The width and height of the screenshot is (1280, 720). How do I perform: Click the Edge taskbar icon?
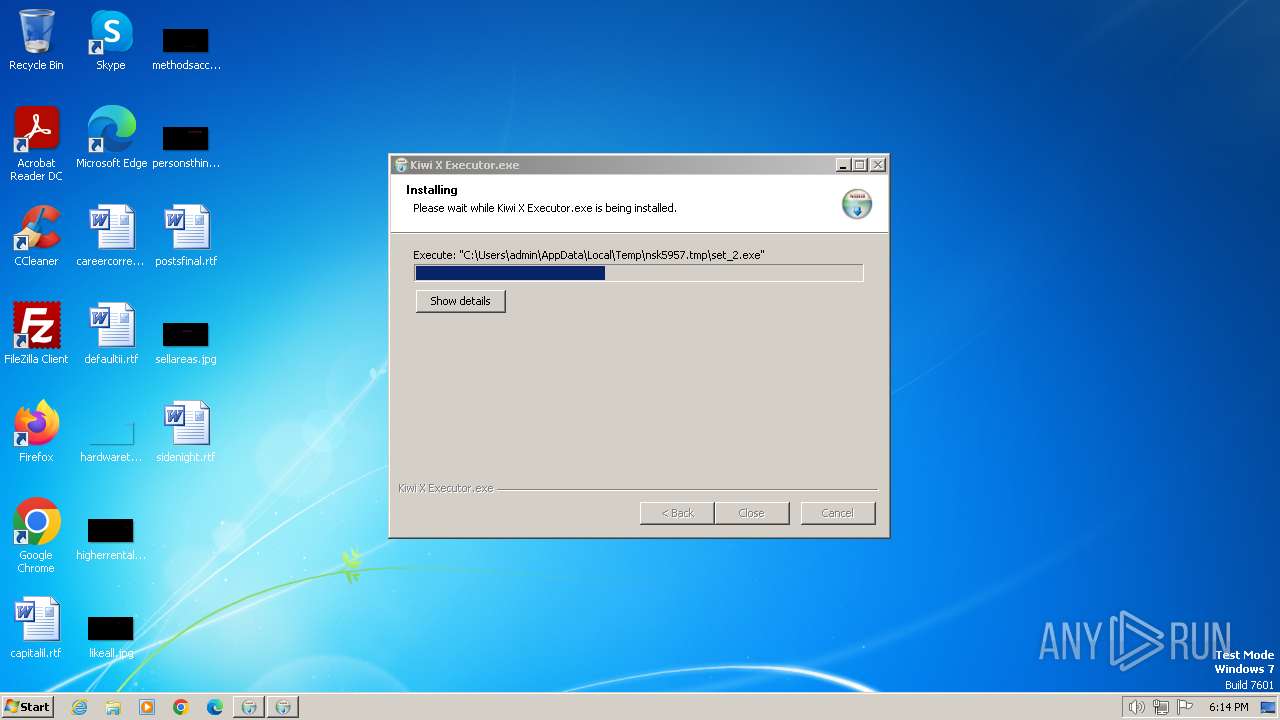[x=215, y=707]
